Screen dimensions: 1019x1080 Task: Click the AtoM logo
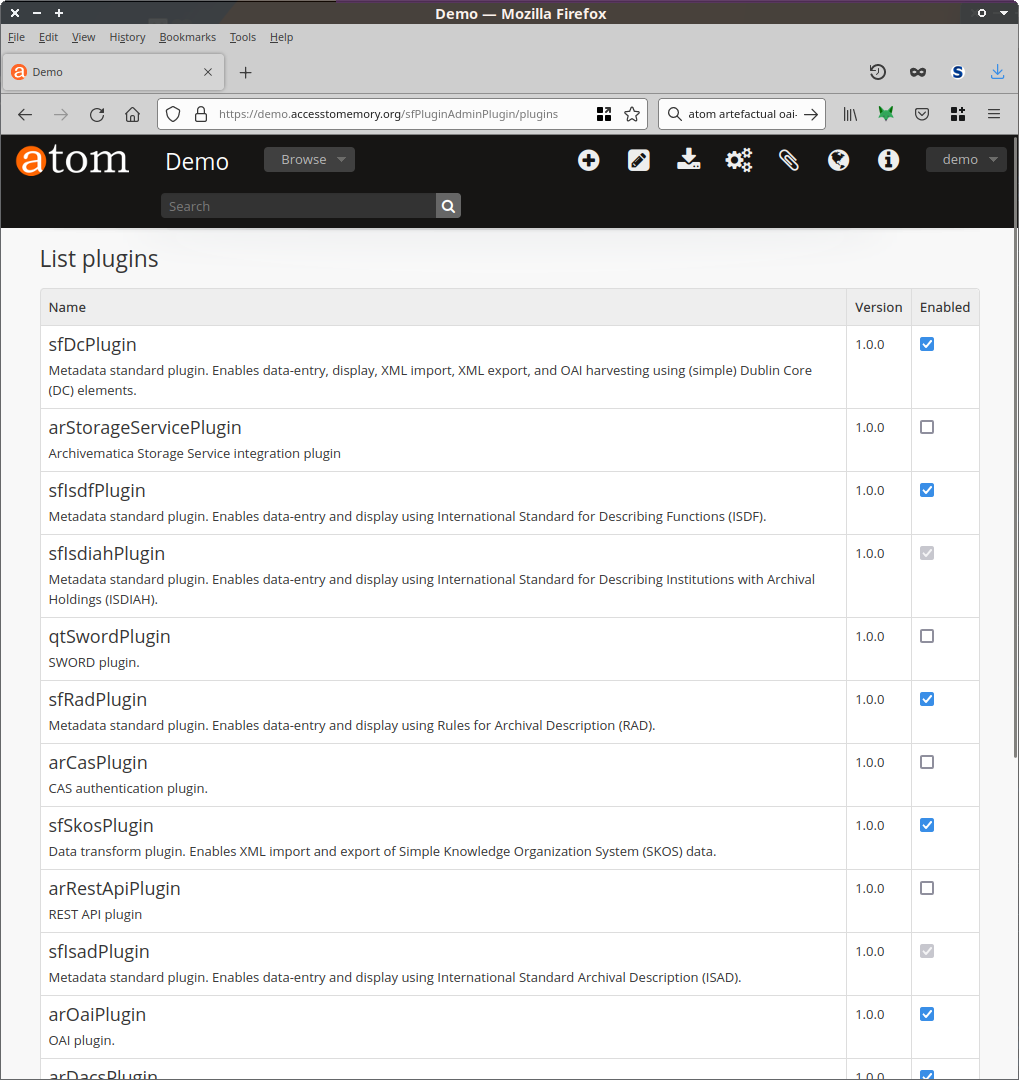click(x=73, y=160)
